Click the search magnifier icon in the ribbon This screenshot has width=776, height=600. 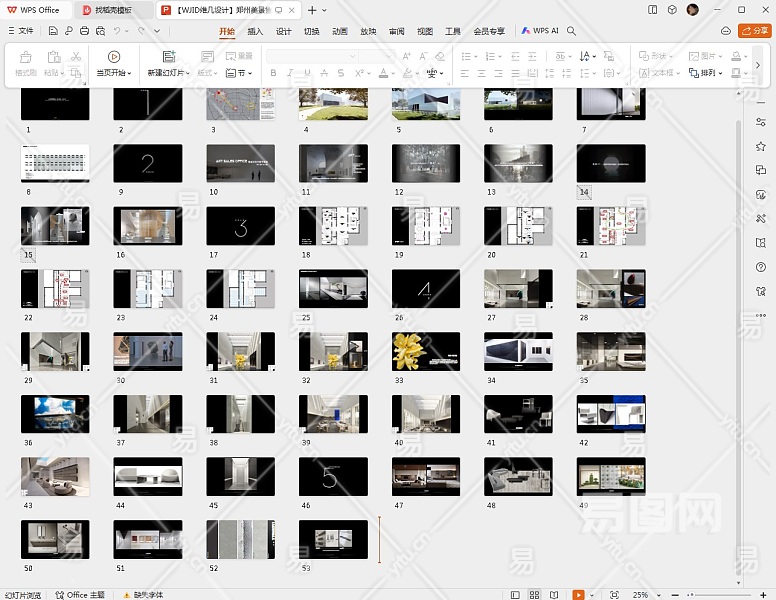coord(571,31)
